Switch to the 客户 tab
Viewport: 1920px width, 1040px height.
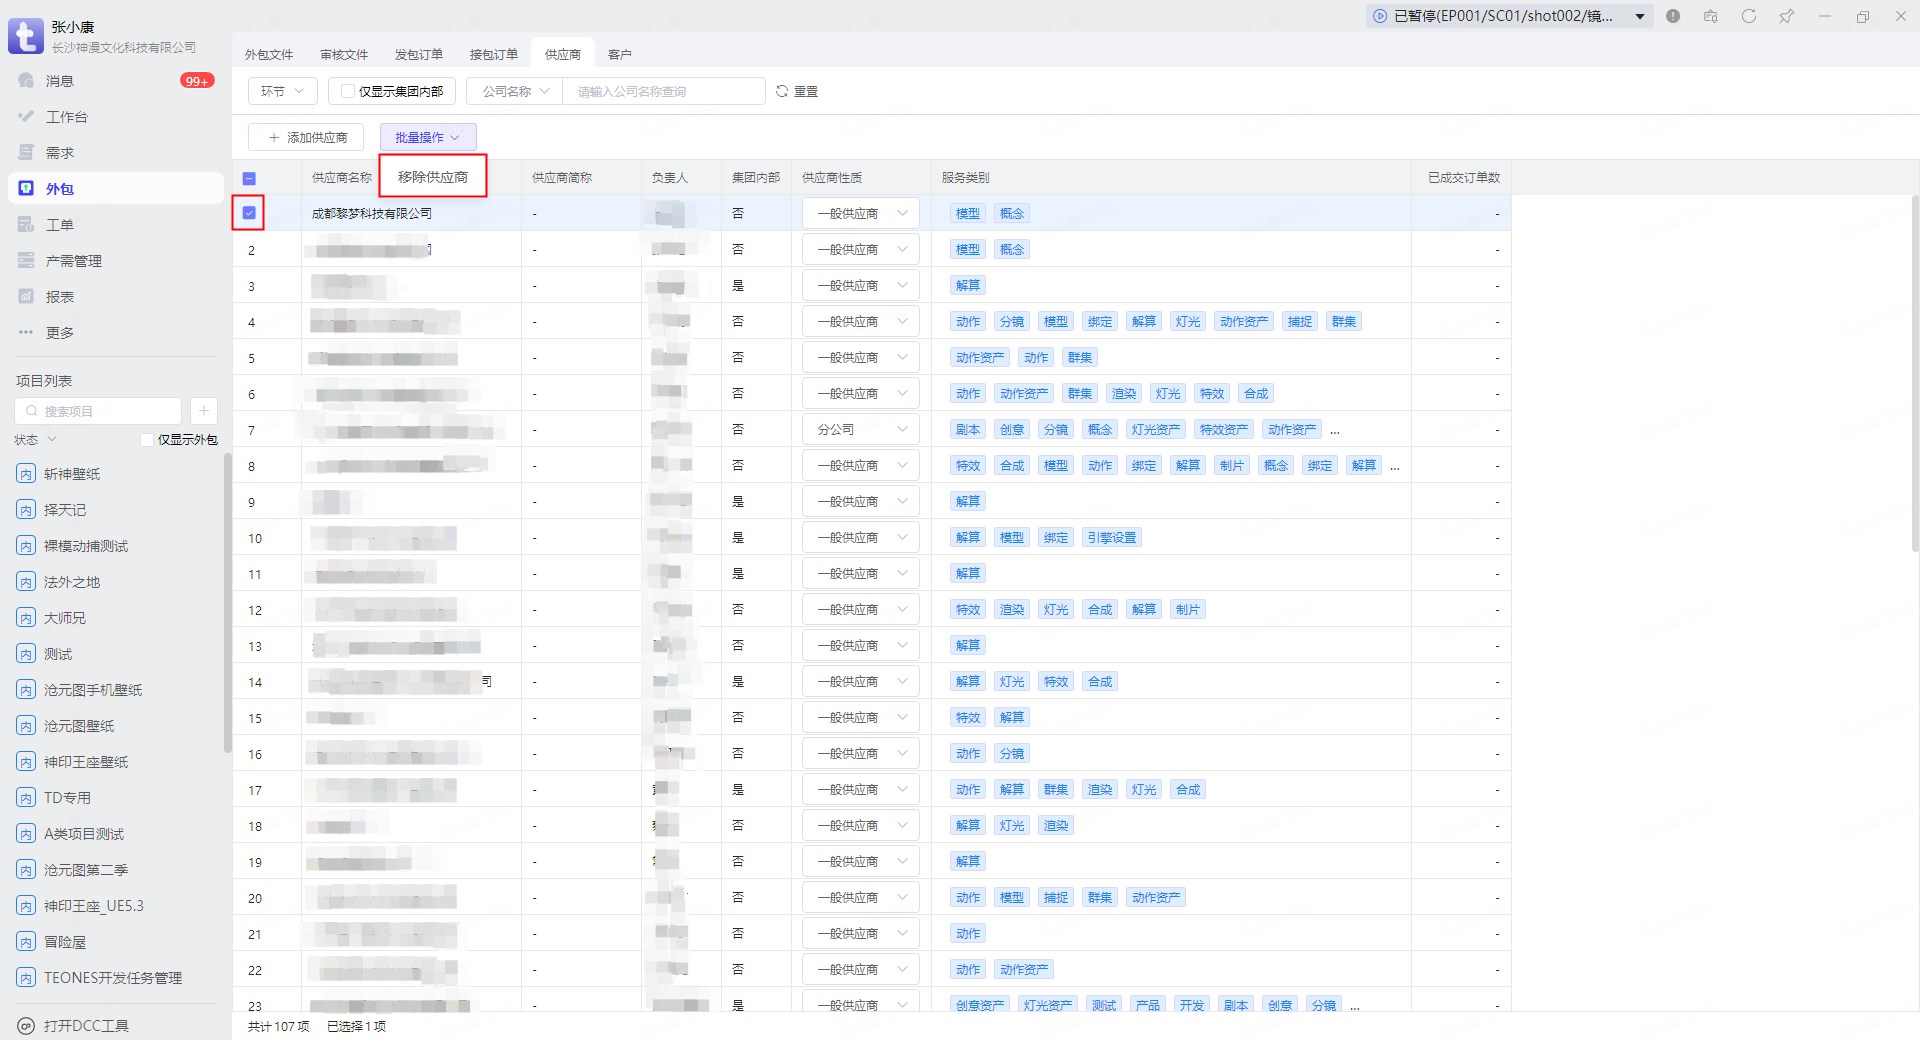coord(619,55)
